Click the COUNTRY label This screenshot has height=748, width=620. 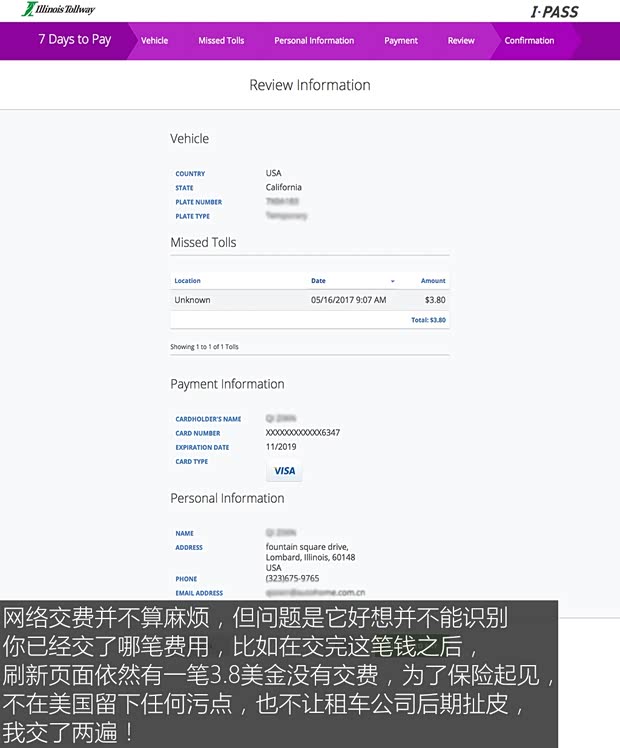tap(190, 174)
